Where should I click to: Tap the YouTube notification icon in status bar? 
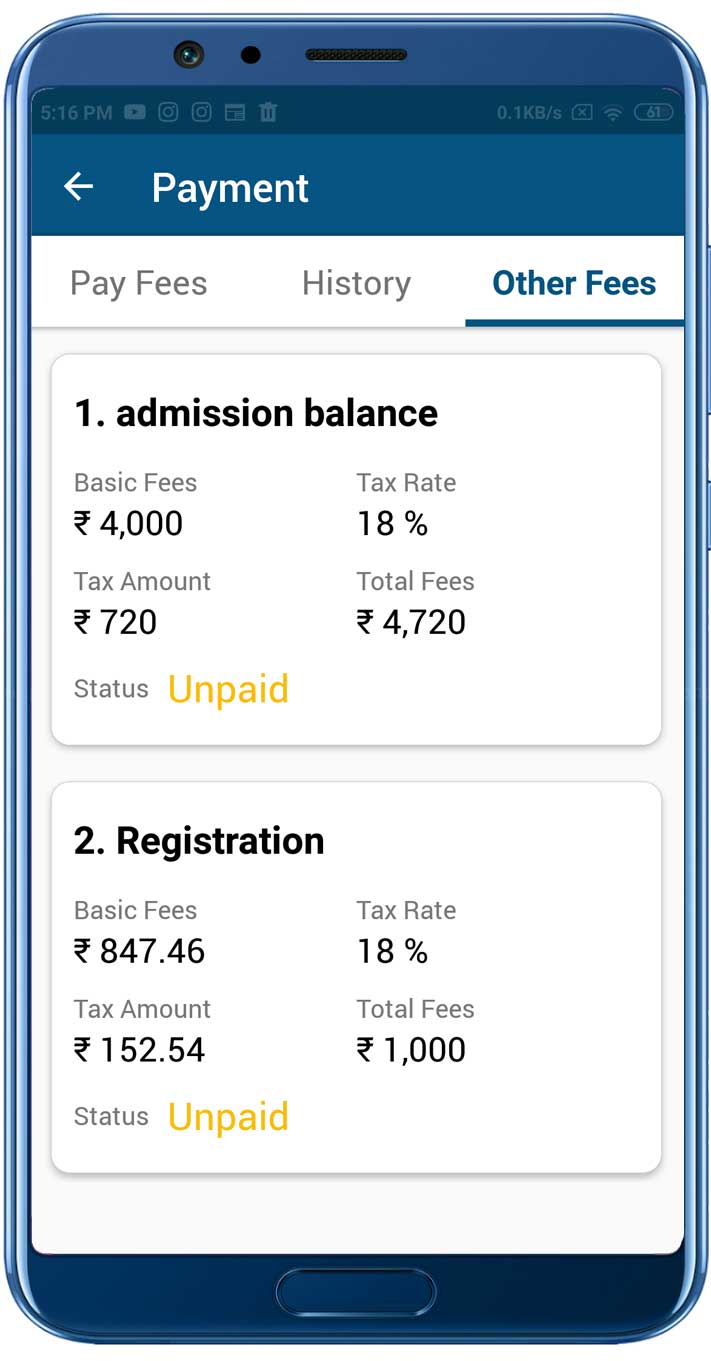(x=134, y=112)
